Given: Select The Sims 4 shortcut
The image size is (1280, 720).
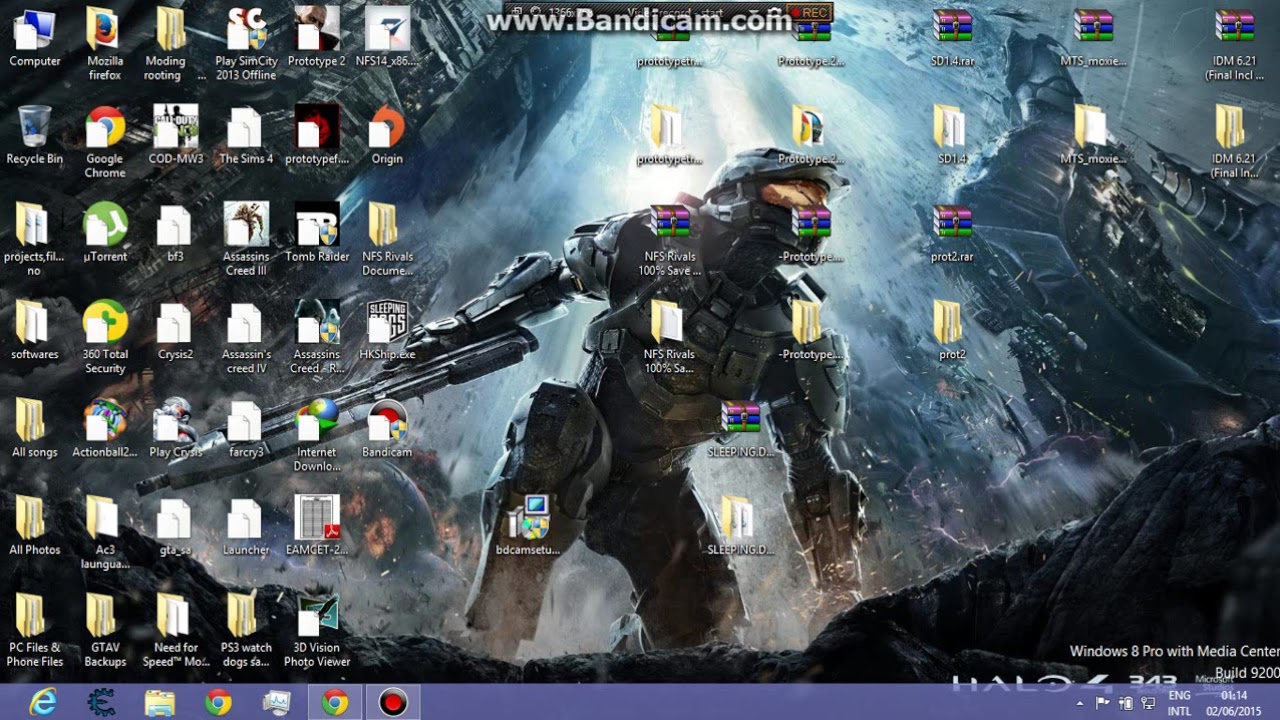Looking at the screenshot, I should pyautogui.click(x=246, y=135).
